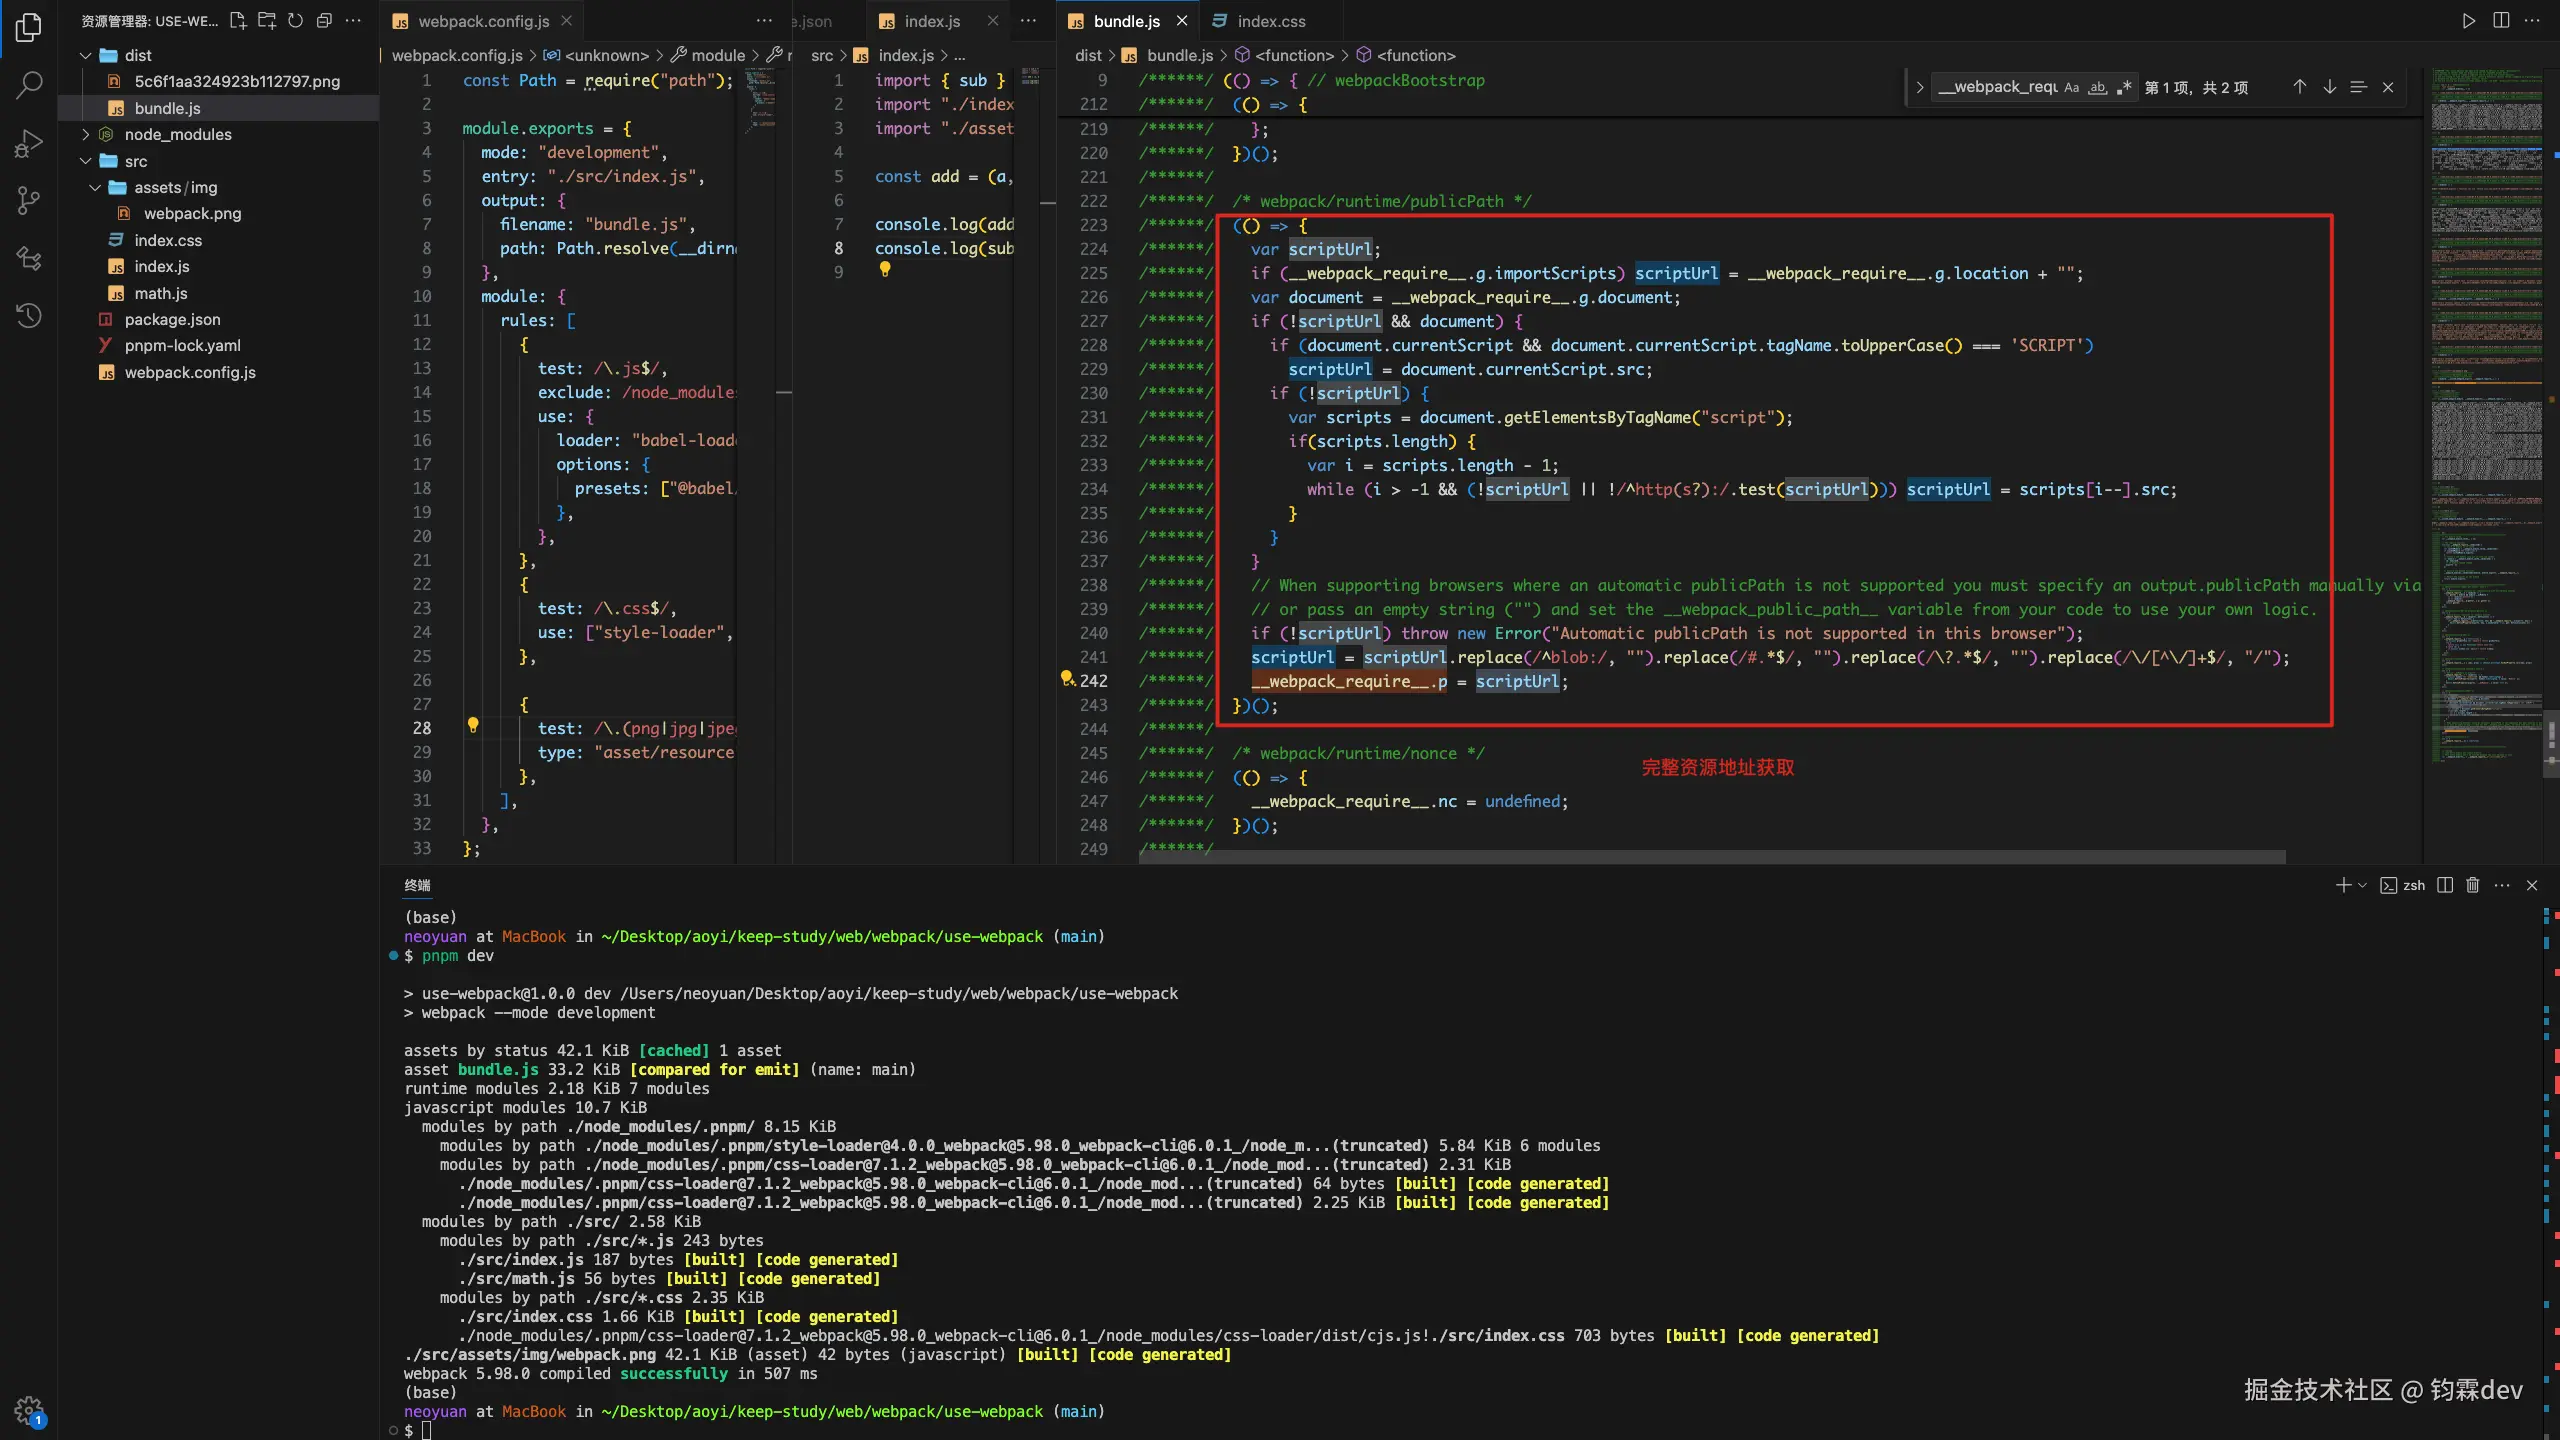Switch to the index.css tab
The height and width of the screenshot is (1440, 2560).
click(1270, 21)
